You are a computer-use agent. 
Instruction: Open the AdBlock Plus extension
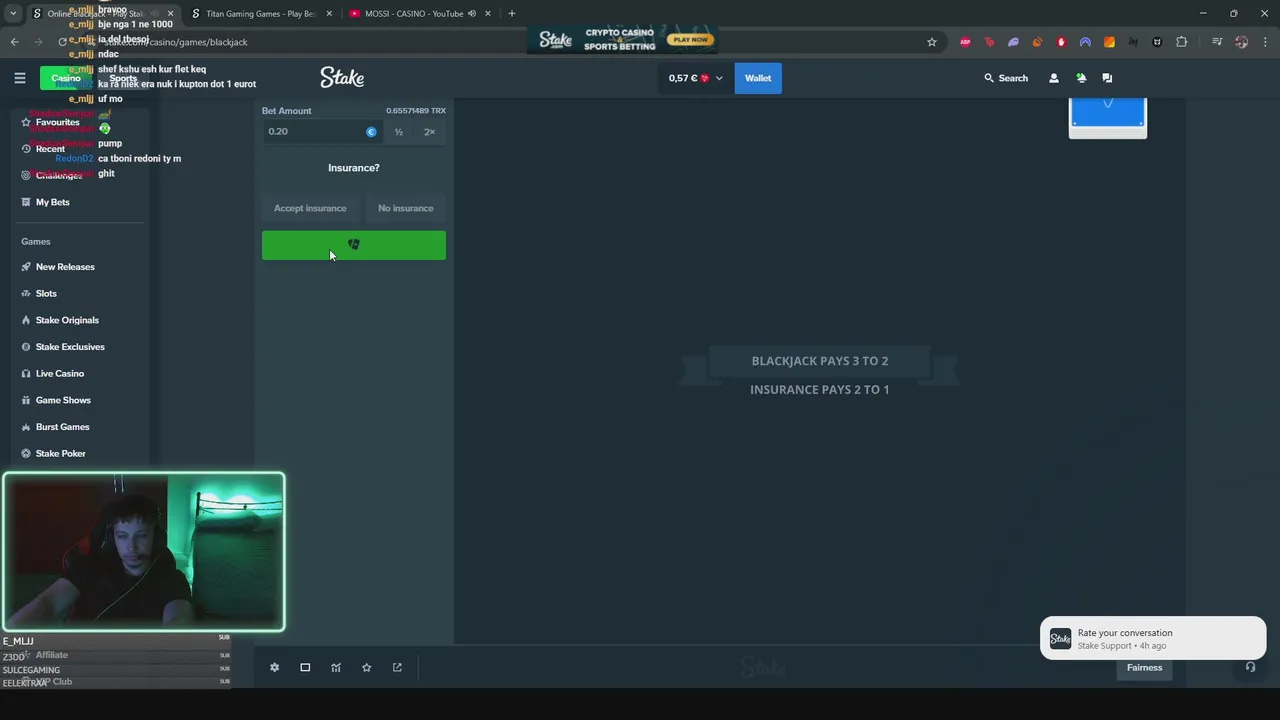click(965, 42)
